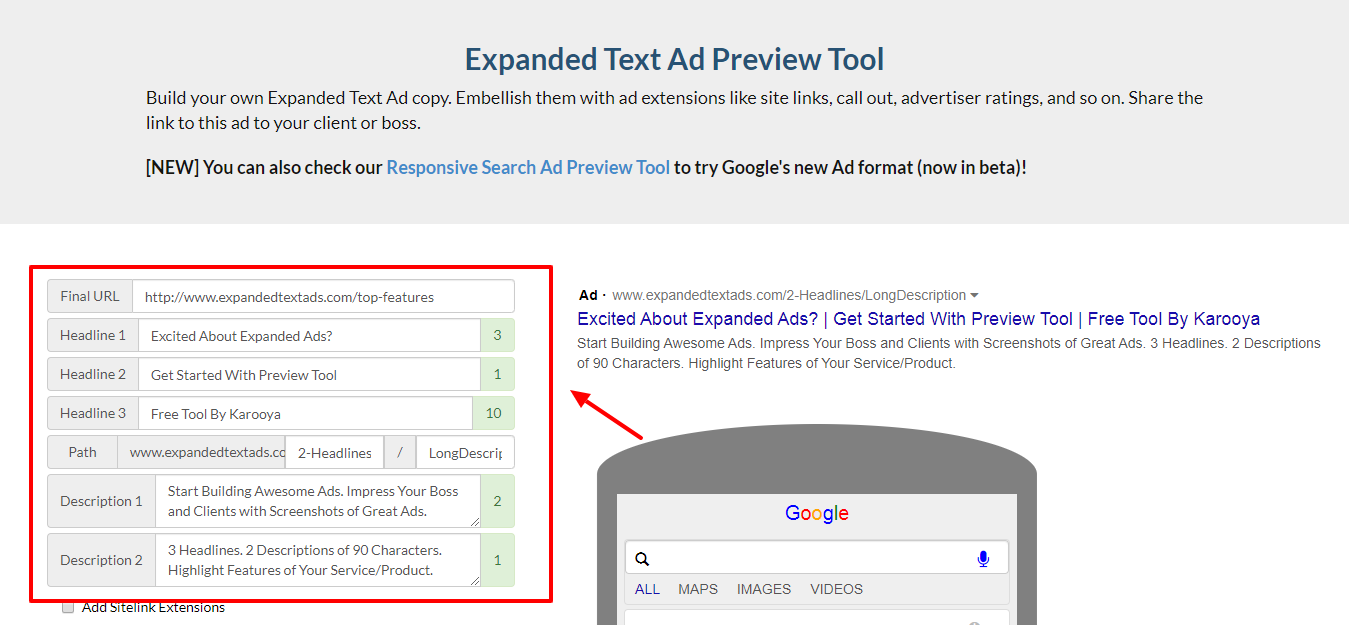Click the Headline 2 input field
The height and width of the screenshot is (625, 1349).
click(x=310, y=375)
